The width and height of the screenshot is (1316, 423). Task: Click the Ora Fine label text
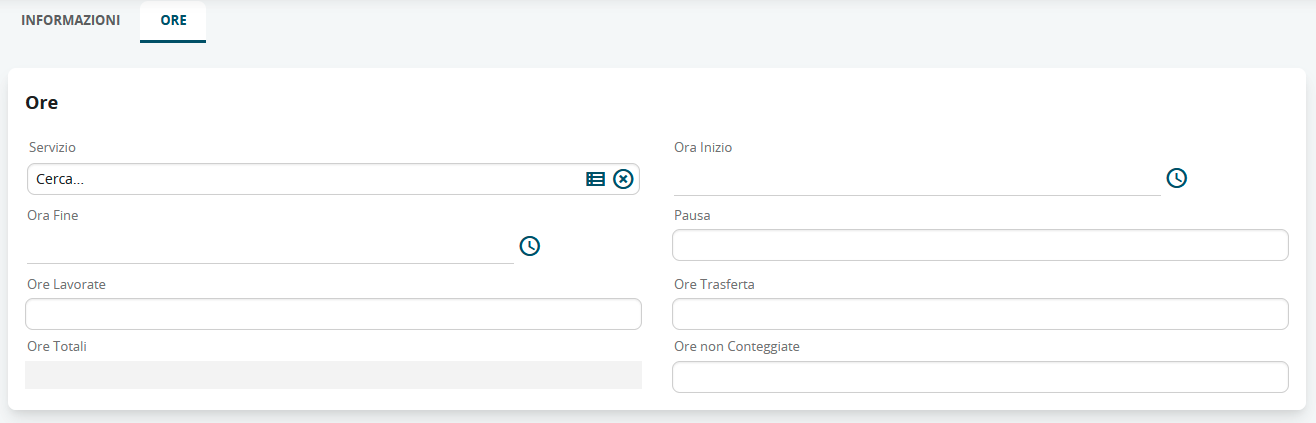(x=53, y=215)
